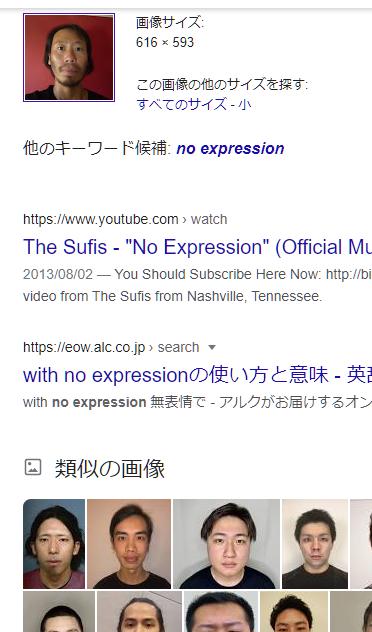Open the すべてのサイズ link
Screen dimensions: 372x632
182,104
